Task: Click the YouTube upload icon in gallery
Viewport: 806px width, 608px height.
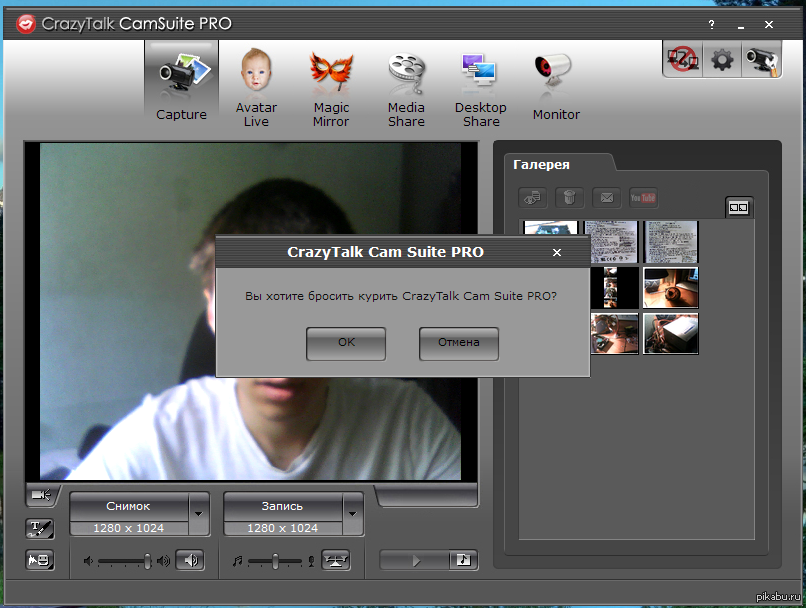Action: 643,198
